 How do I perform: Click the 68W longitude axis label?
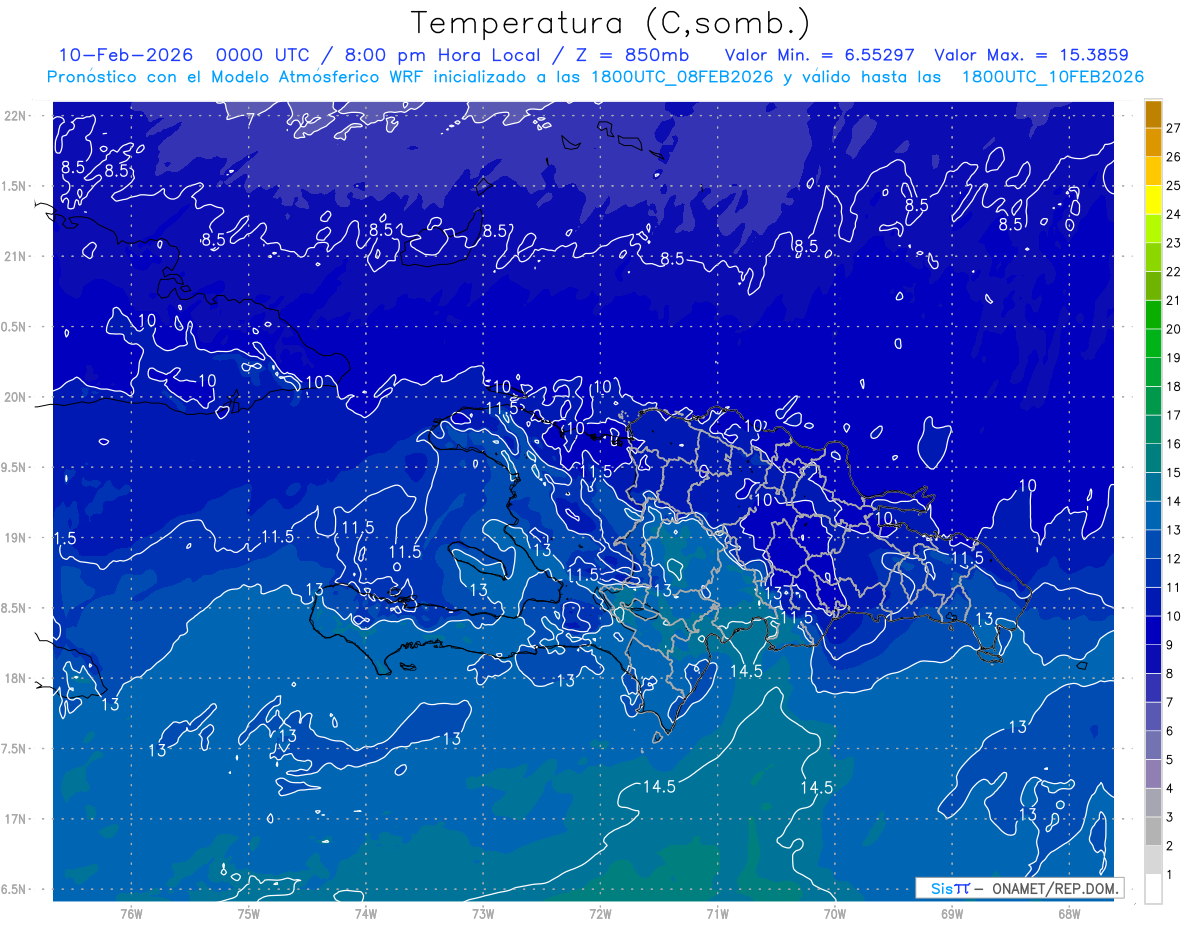coord(1069,914)
